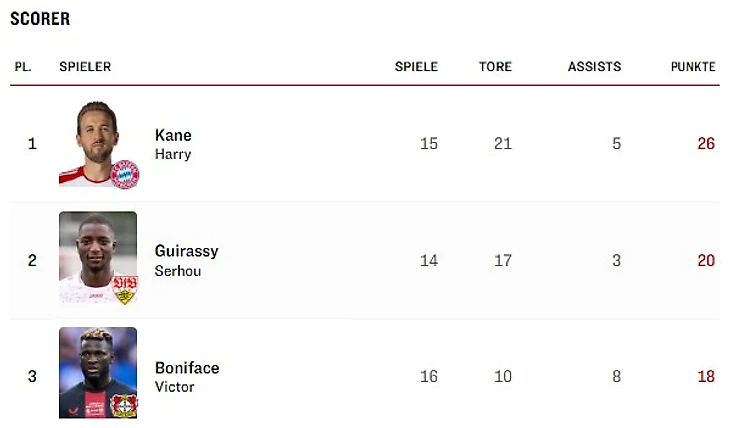This screenshot has height=428, width=730.
Task: Select Kane's 26 points value
Action: [x=706, y=144]
